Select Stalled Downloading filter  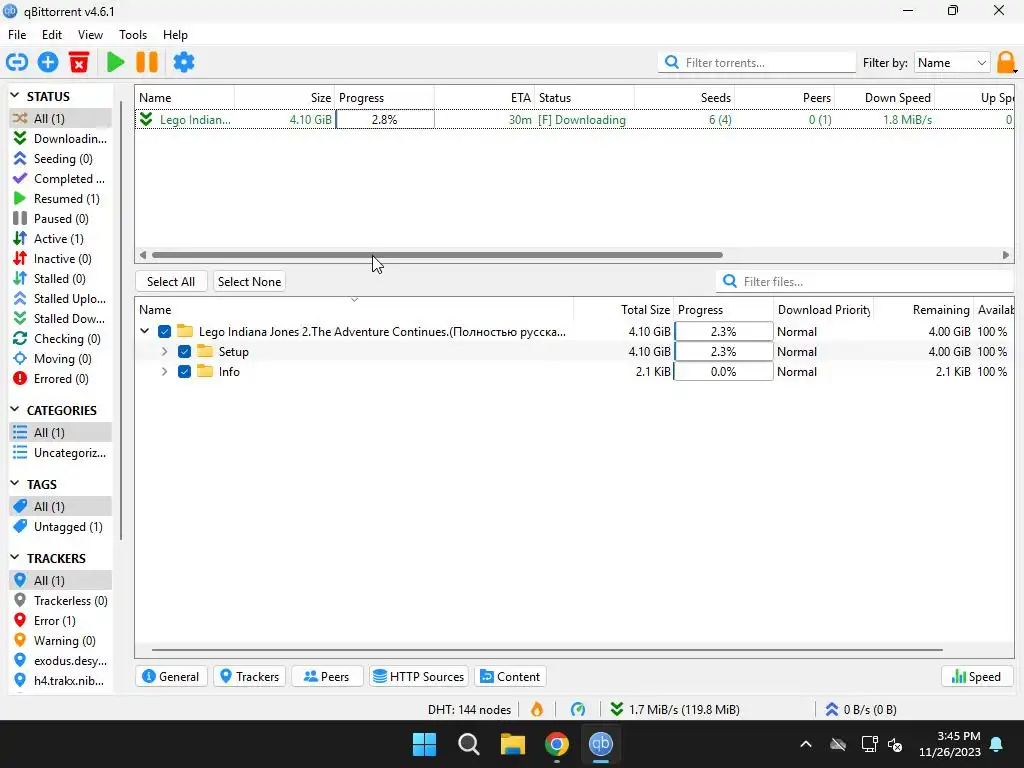(60, 319)
